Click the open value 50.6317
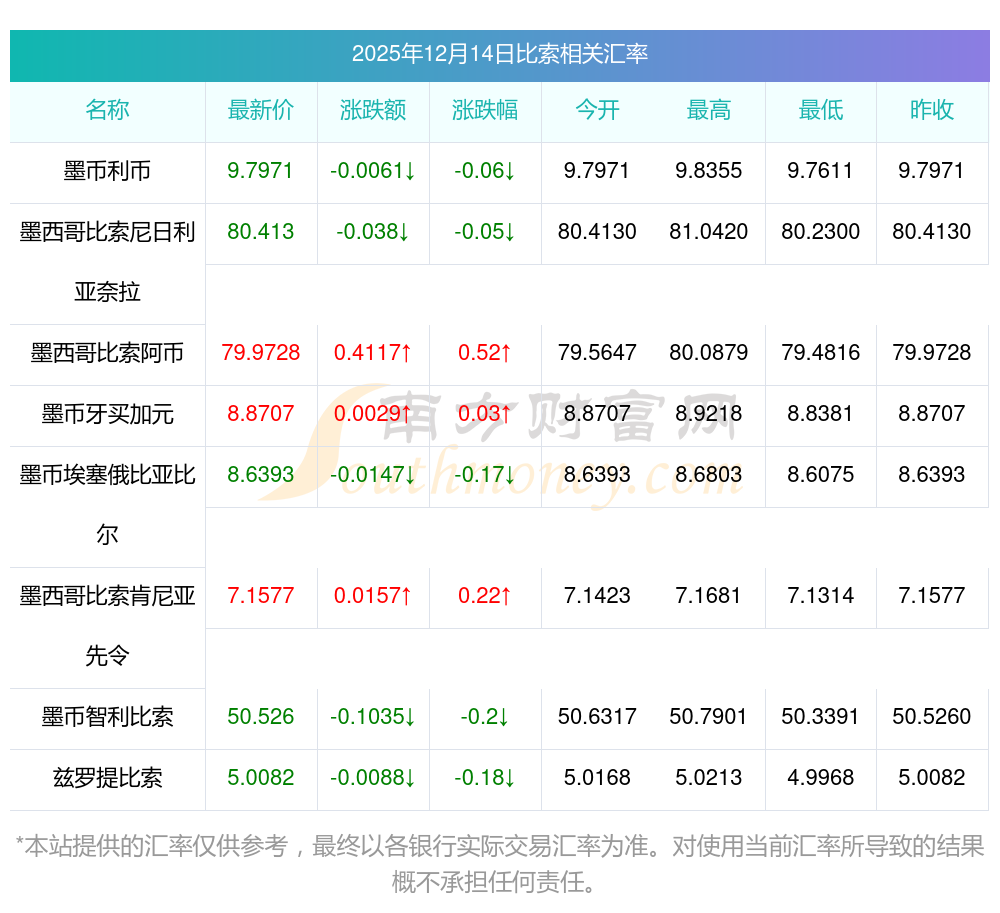Viewport: 1000px width, 913px height. (597, 717)
